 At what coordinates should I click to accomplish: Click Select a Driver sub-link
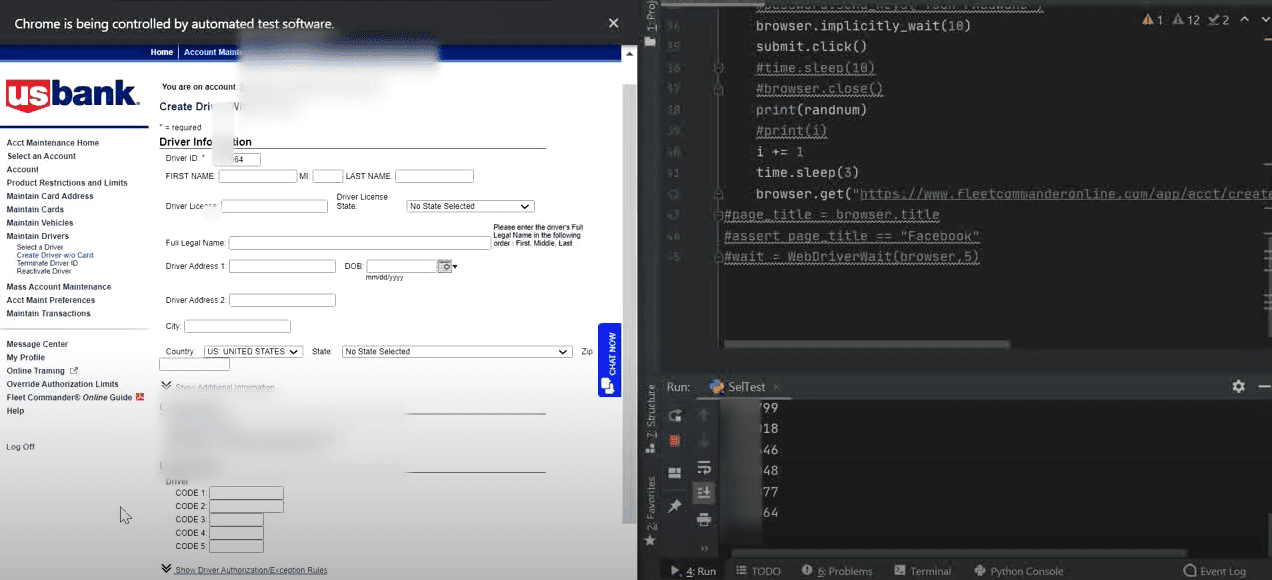(x=40, y=247)
